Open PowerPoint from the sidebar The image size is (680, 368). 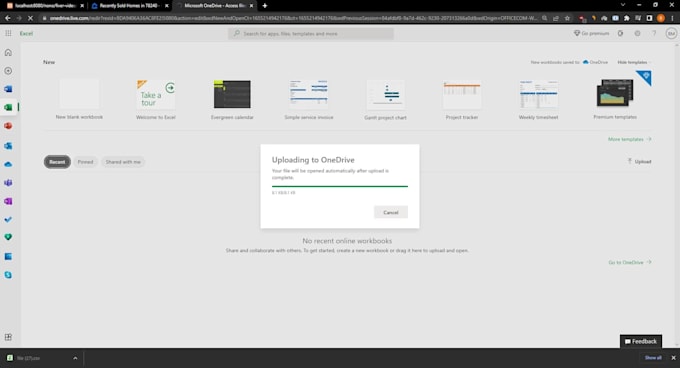click(8, 126)
